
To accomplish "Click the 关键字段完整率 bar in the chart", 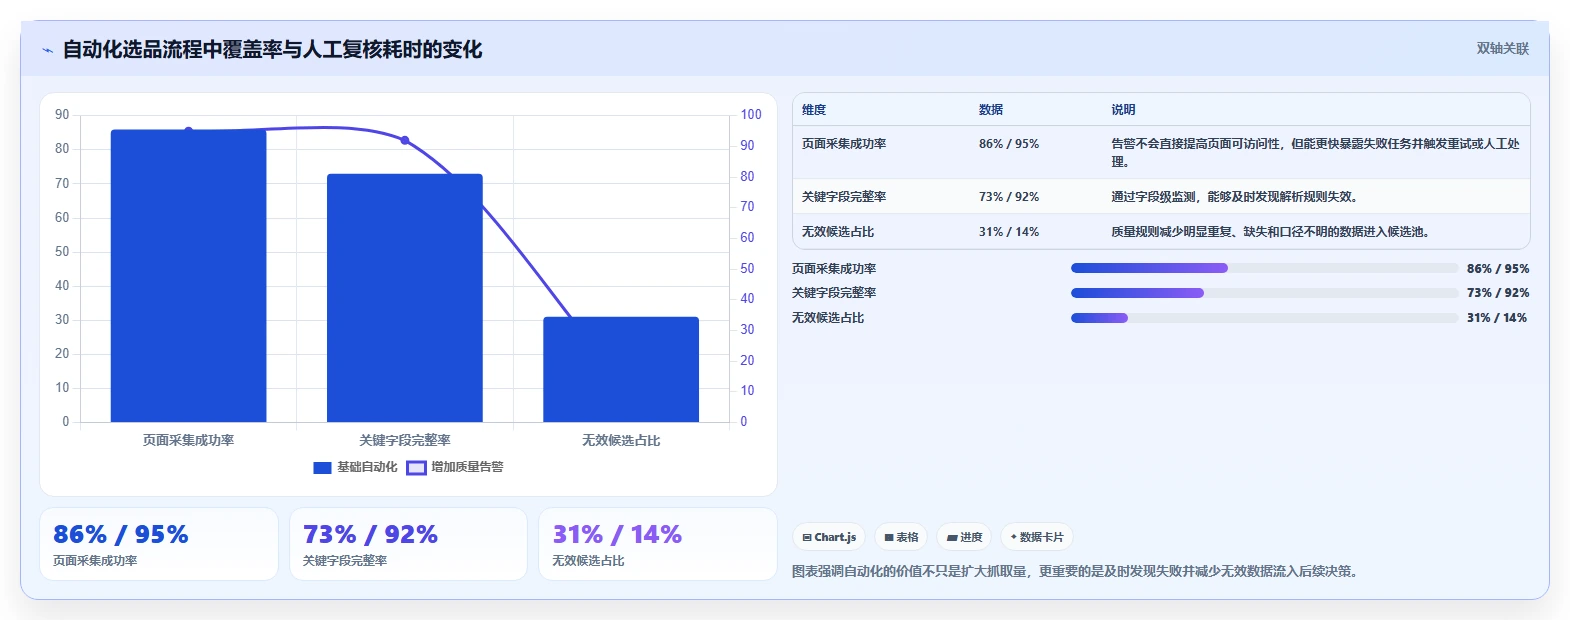I will [405, 298].
